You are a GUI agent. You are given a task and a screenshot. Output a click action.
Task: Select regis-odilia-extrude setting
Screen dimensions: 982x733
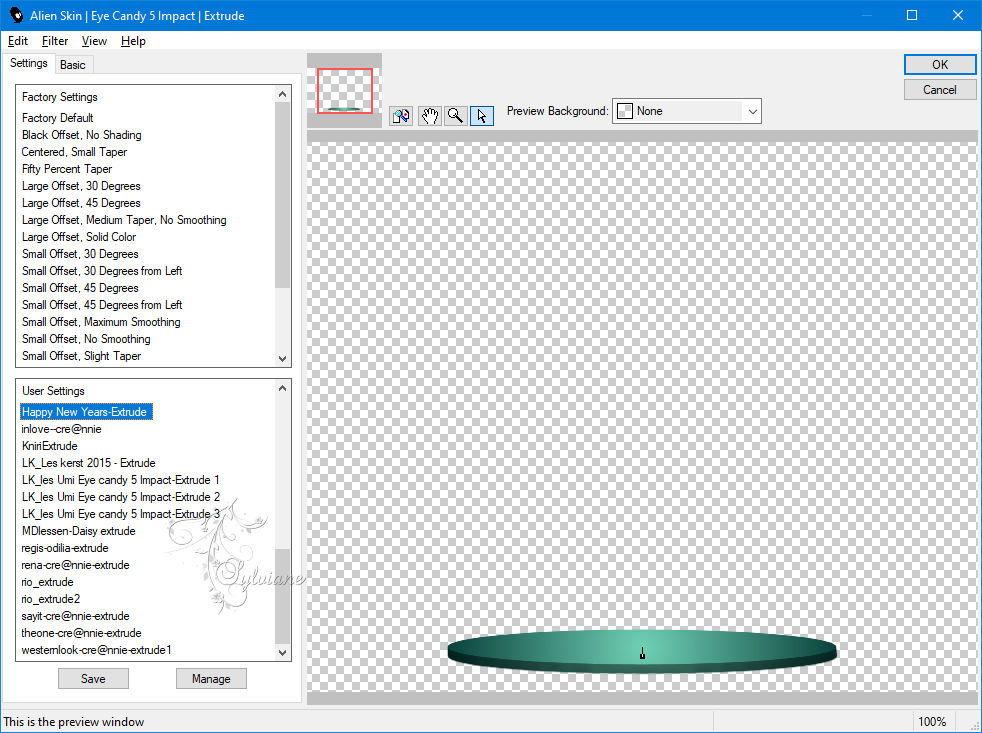(x=65, y=548)
